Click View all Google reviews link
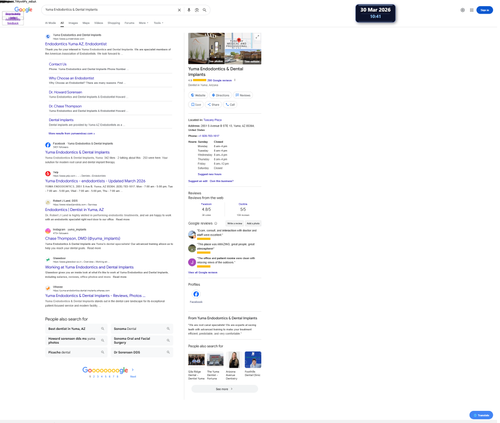 (x=203, y=272)
